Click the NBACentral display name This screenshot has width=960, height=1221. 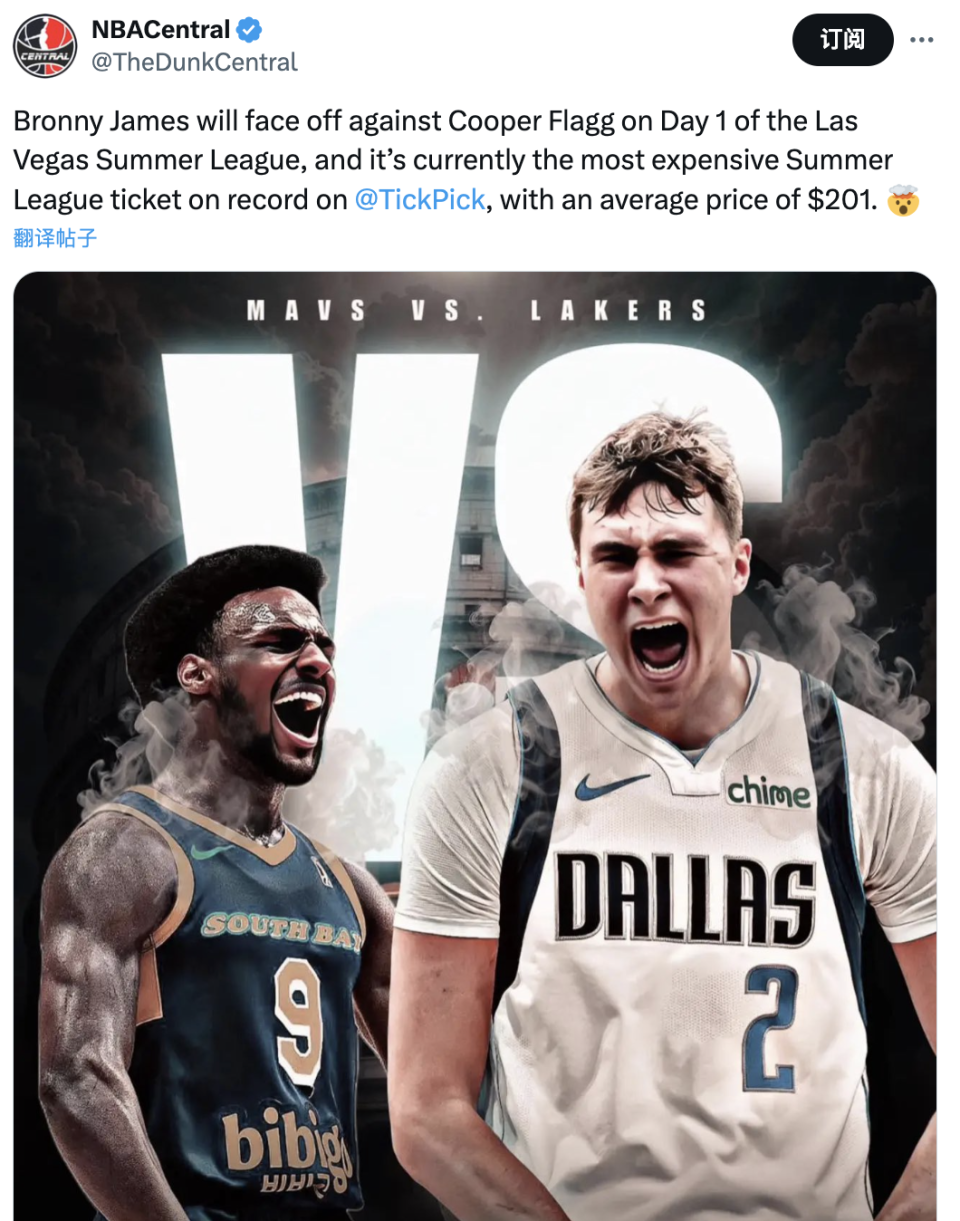[x=161, y=30]
